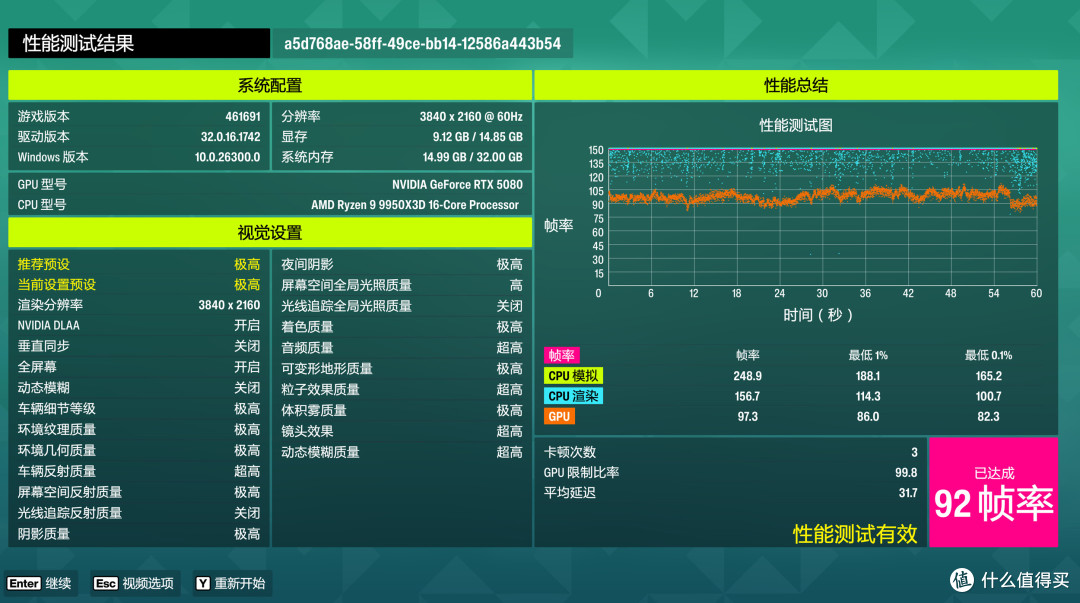
Task: Click the pink 已达成 92 帧率 result box
Action: pyautogui.click(x=993, y=492)
